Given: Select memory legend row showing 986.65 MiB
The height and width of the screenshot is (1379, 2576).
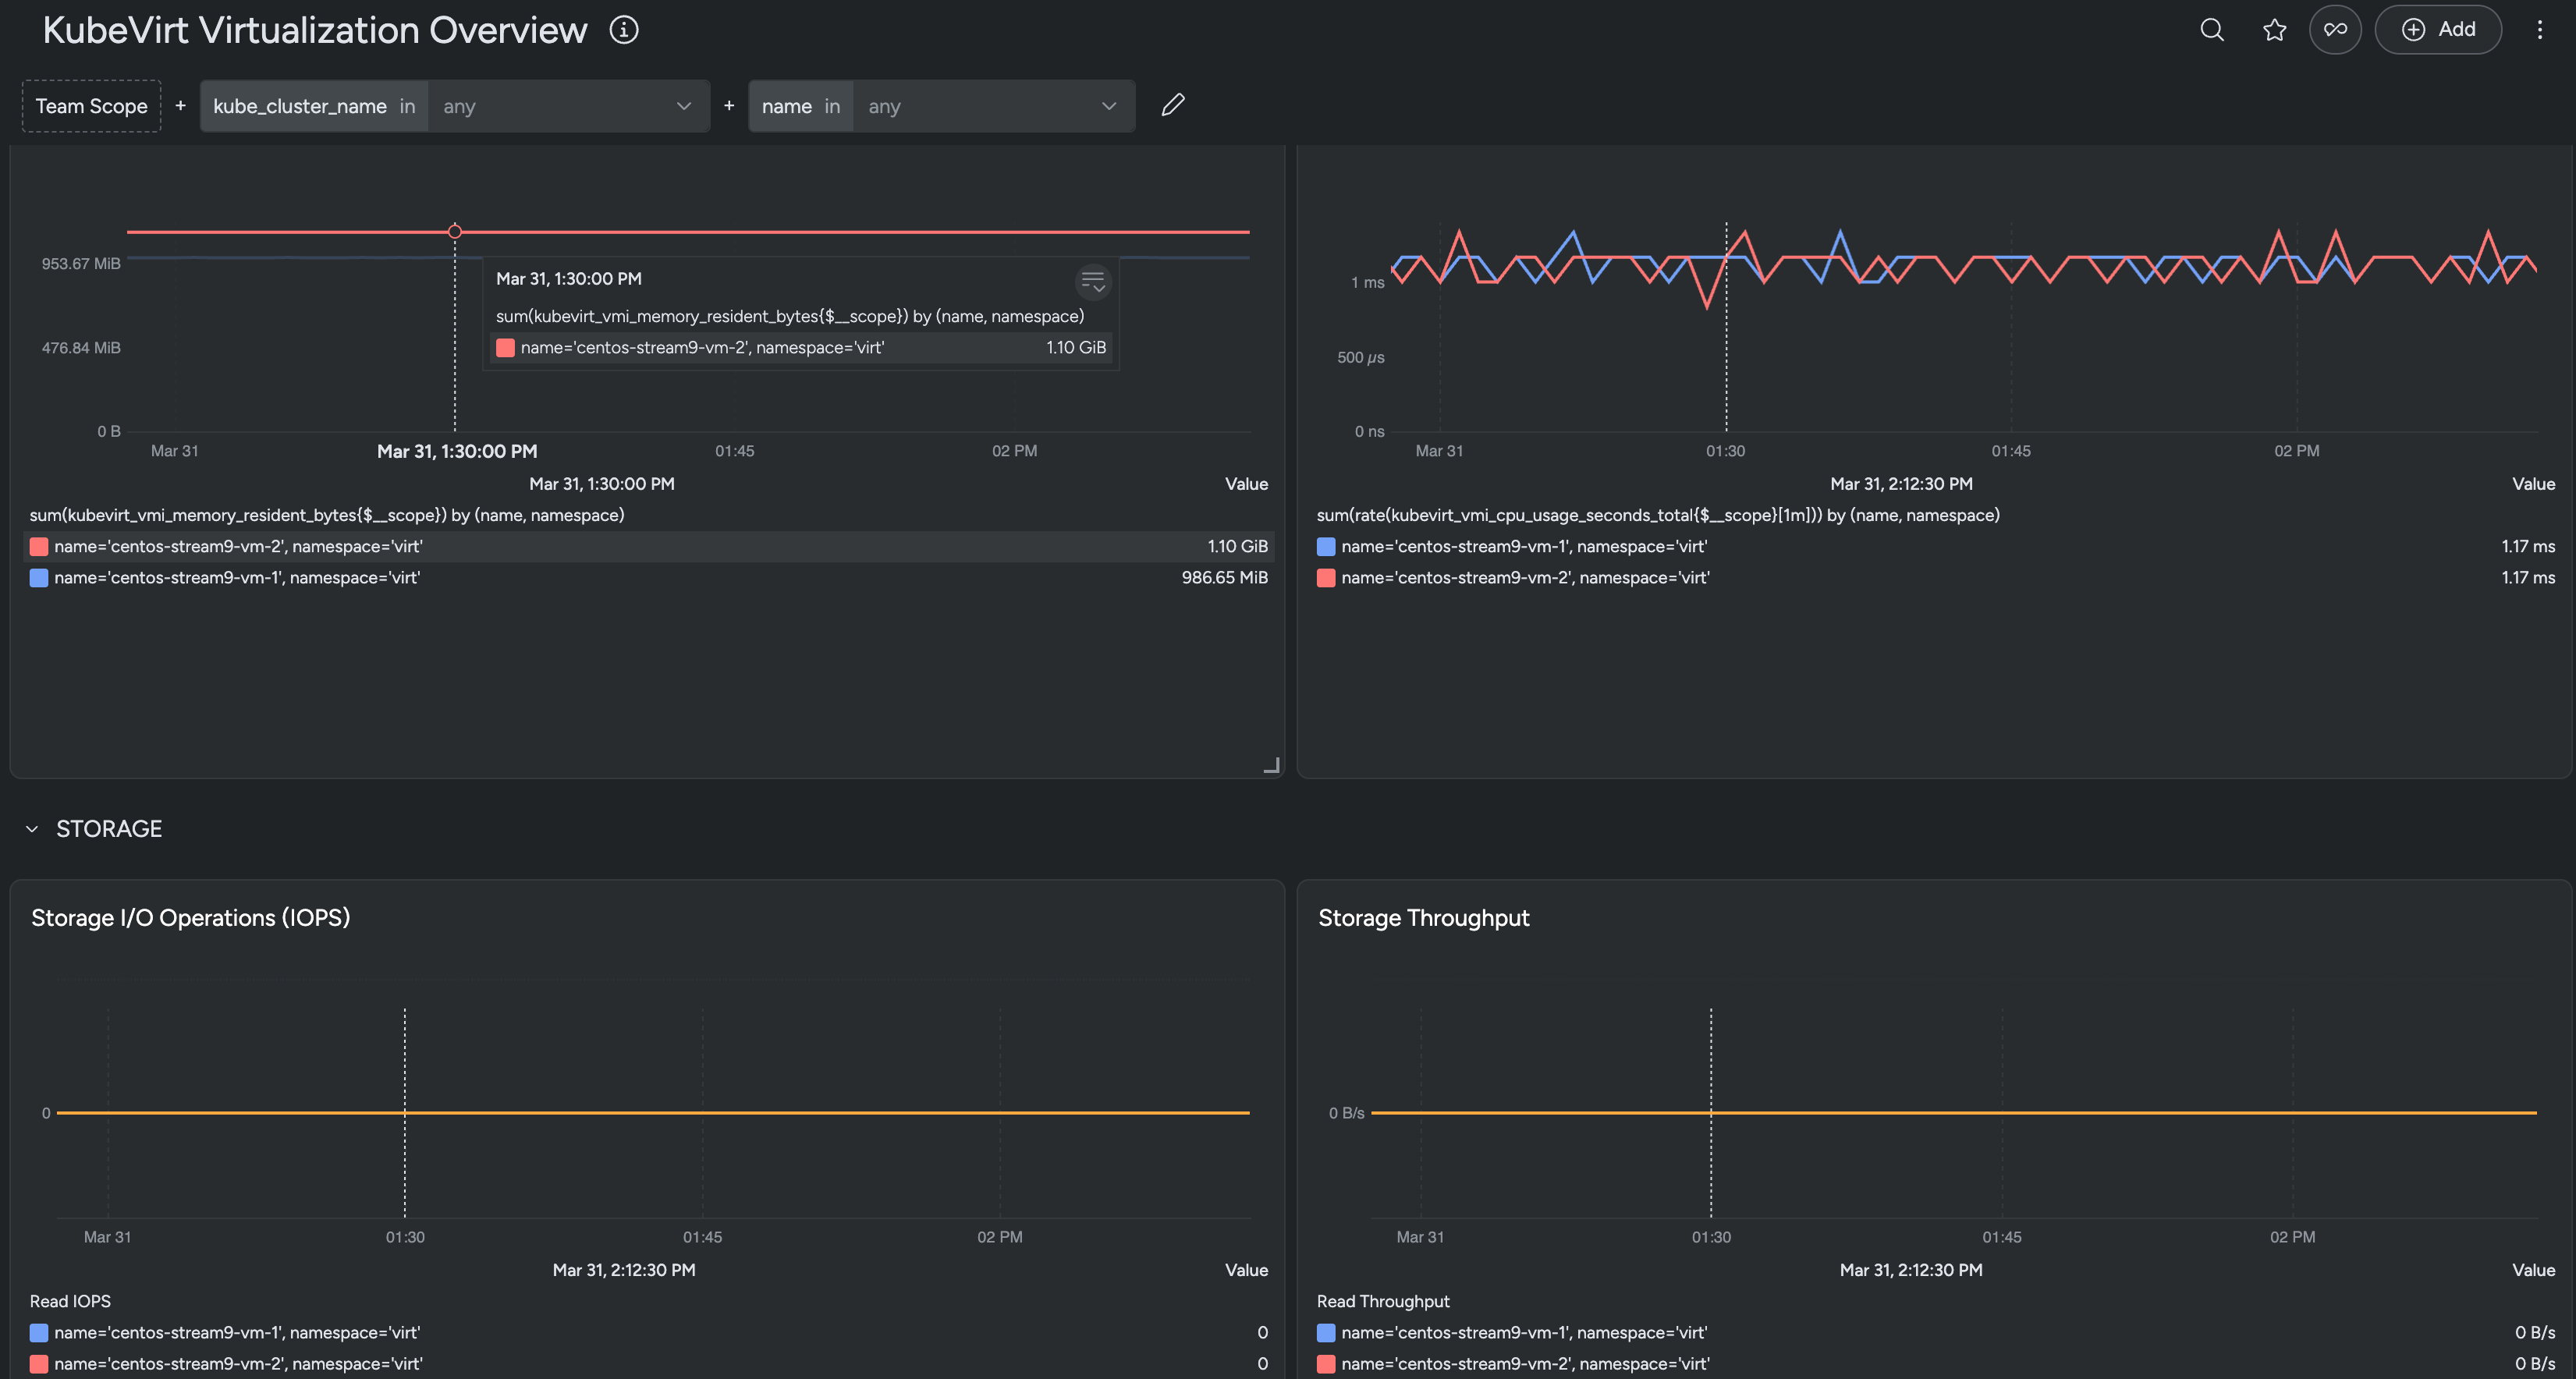Looking at the screenshot, I should click(649, 578).
